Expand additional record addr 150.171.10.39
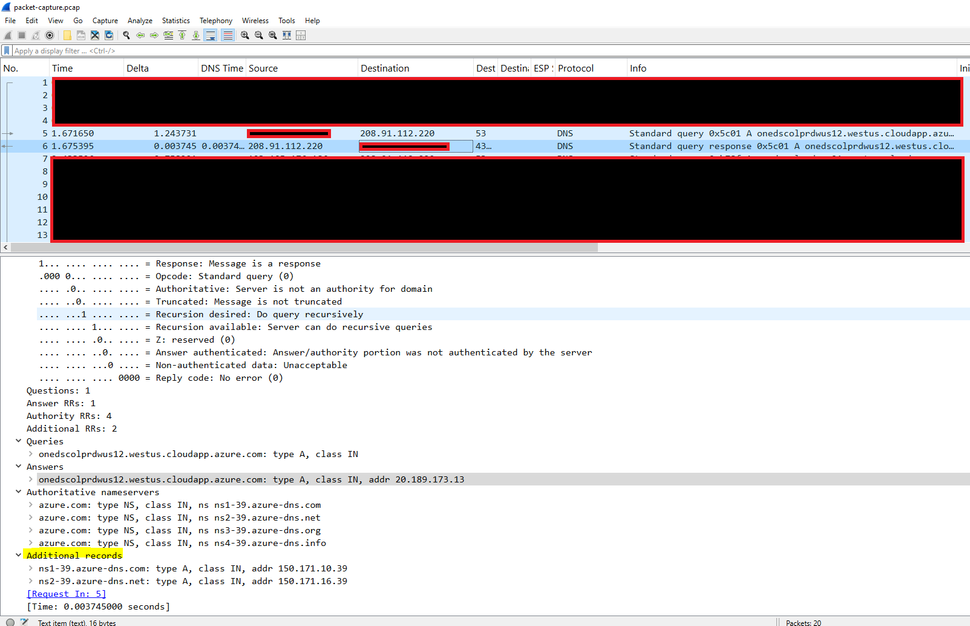This screenshot has width=970, height=626. pyautogui.click(x=30, y=568)
